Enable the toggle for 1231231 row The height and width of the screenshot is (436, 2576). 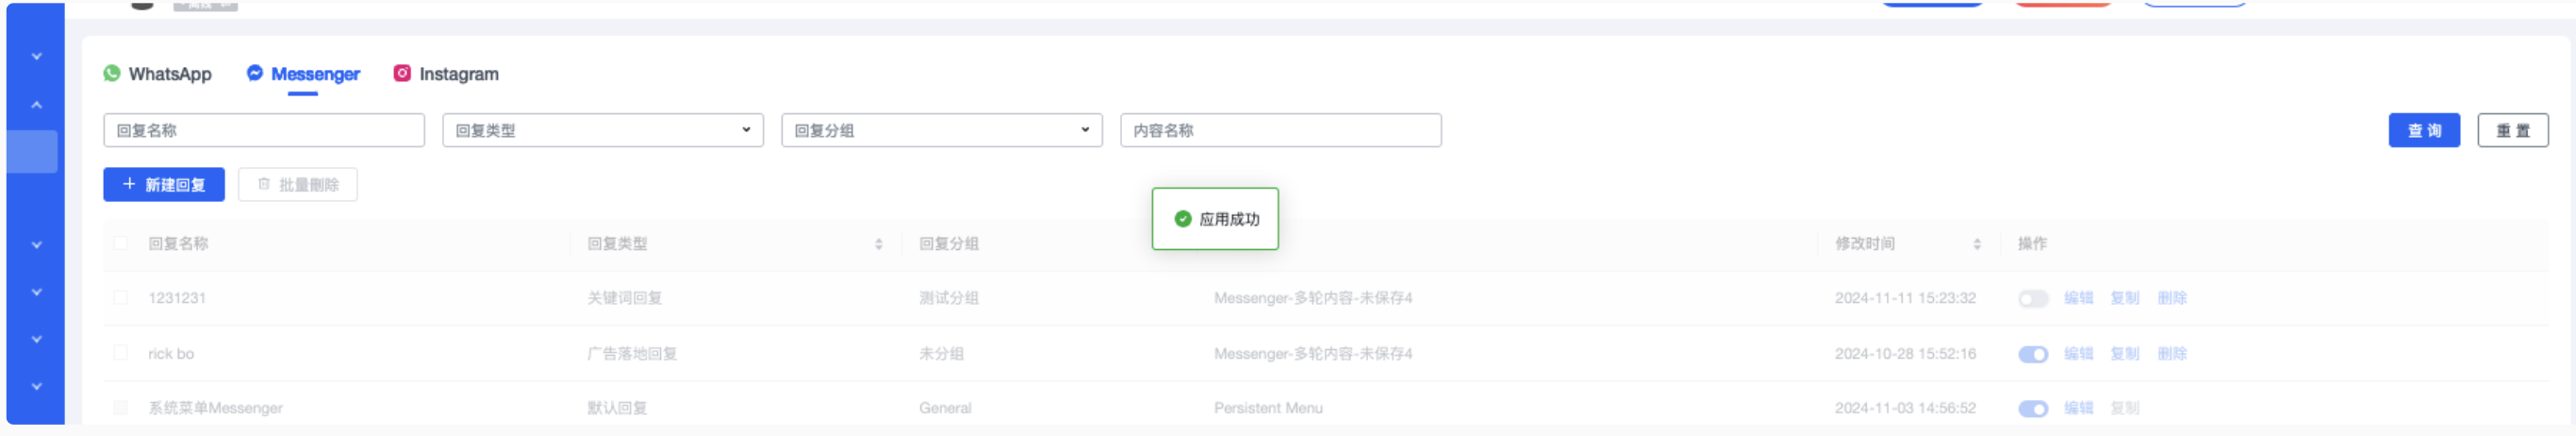tap(2033, 299)
